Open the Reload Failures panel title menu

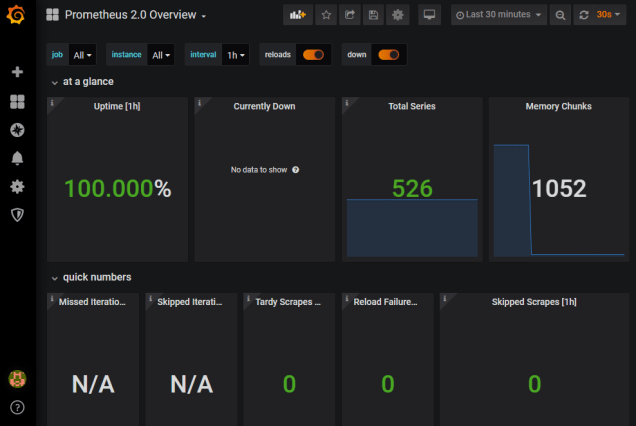point(385,302)
